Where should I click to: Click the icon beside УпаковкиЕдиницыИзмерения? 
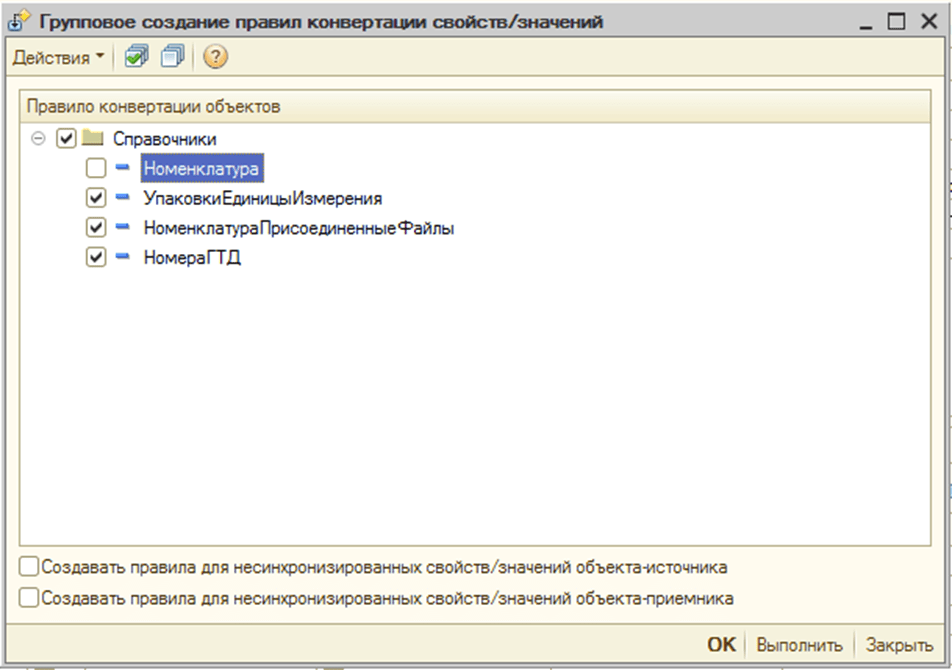pyautogui.click(x=123, y=198)
